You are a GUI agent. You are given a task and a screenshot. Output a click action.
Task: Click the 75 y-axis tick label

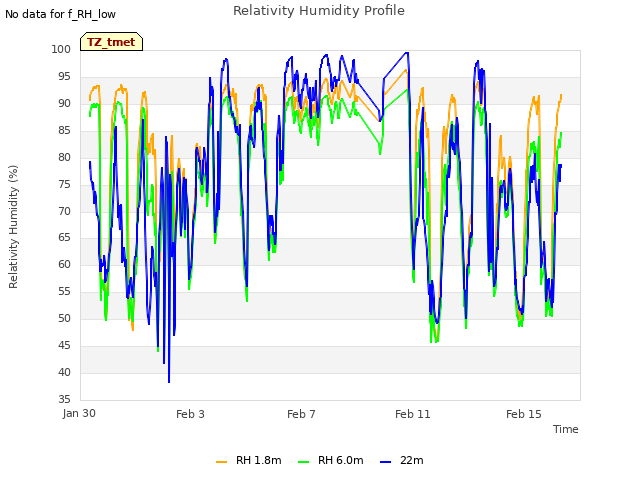click(64, 184)
